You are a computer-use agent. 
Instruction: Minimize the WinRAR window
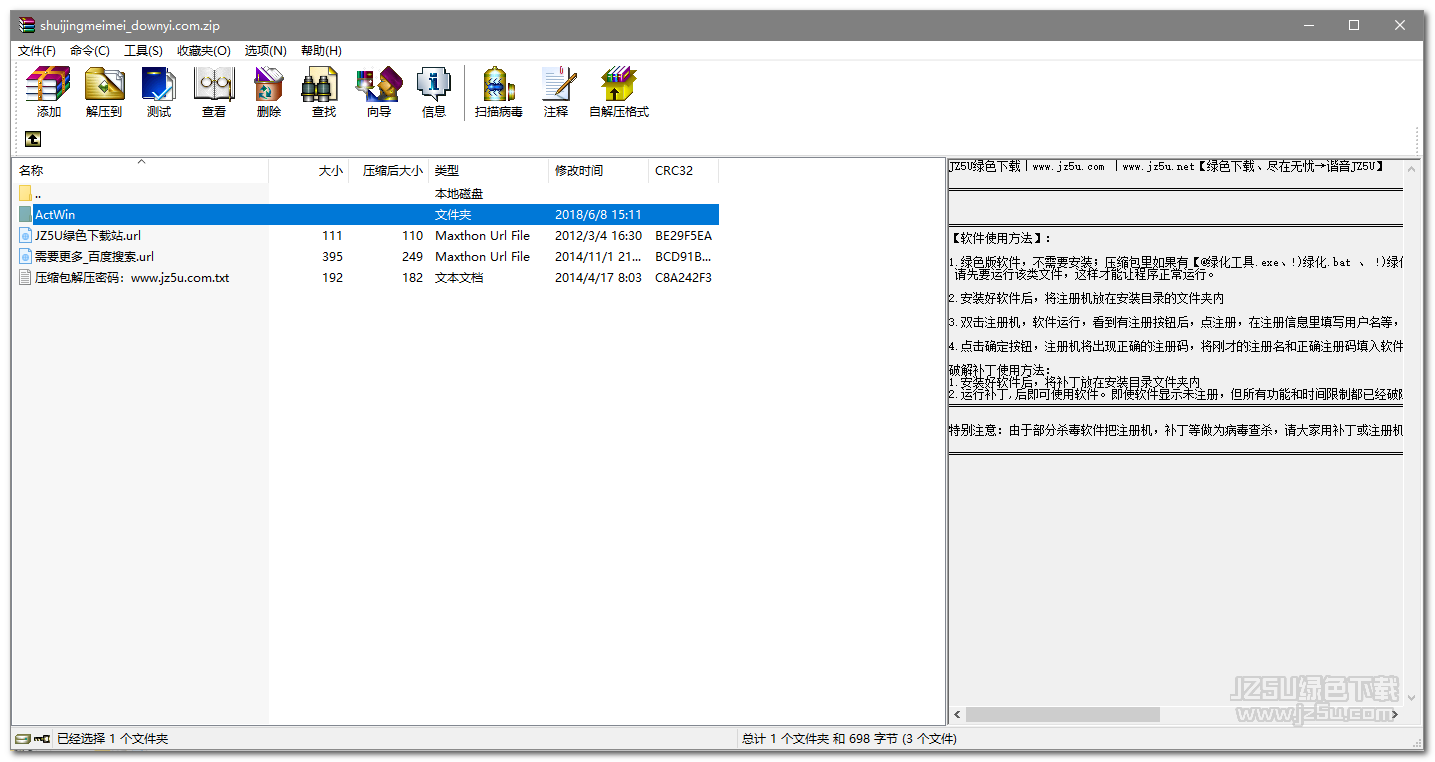pyautogui.click(x=1308, y=25)
